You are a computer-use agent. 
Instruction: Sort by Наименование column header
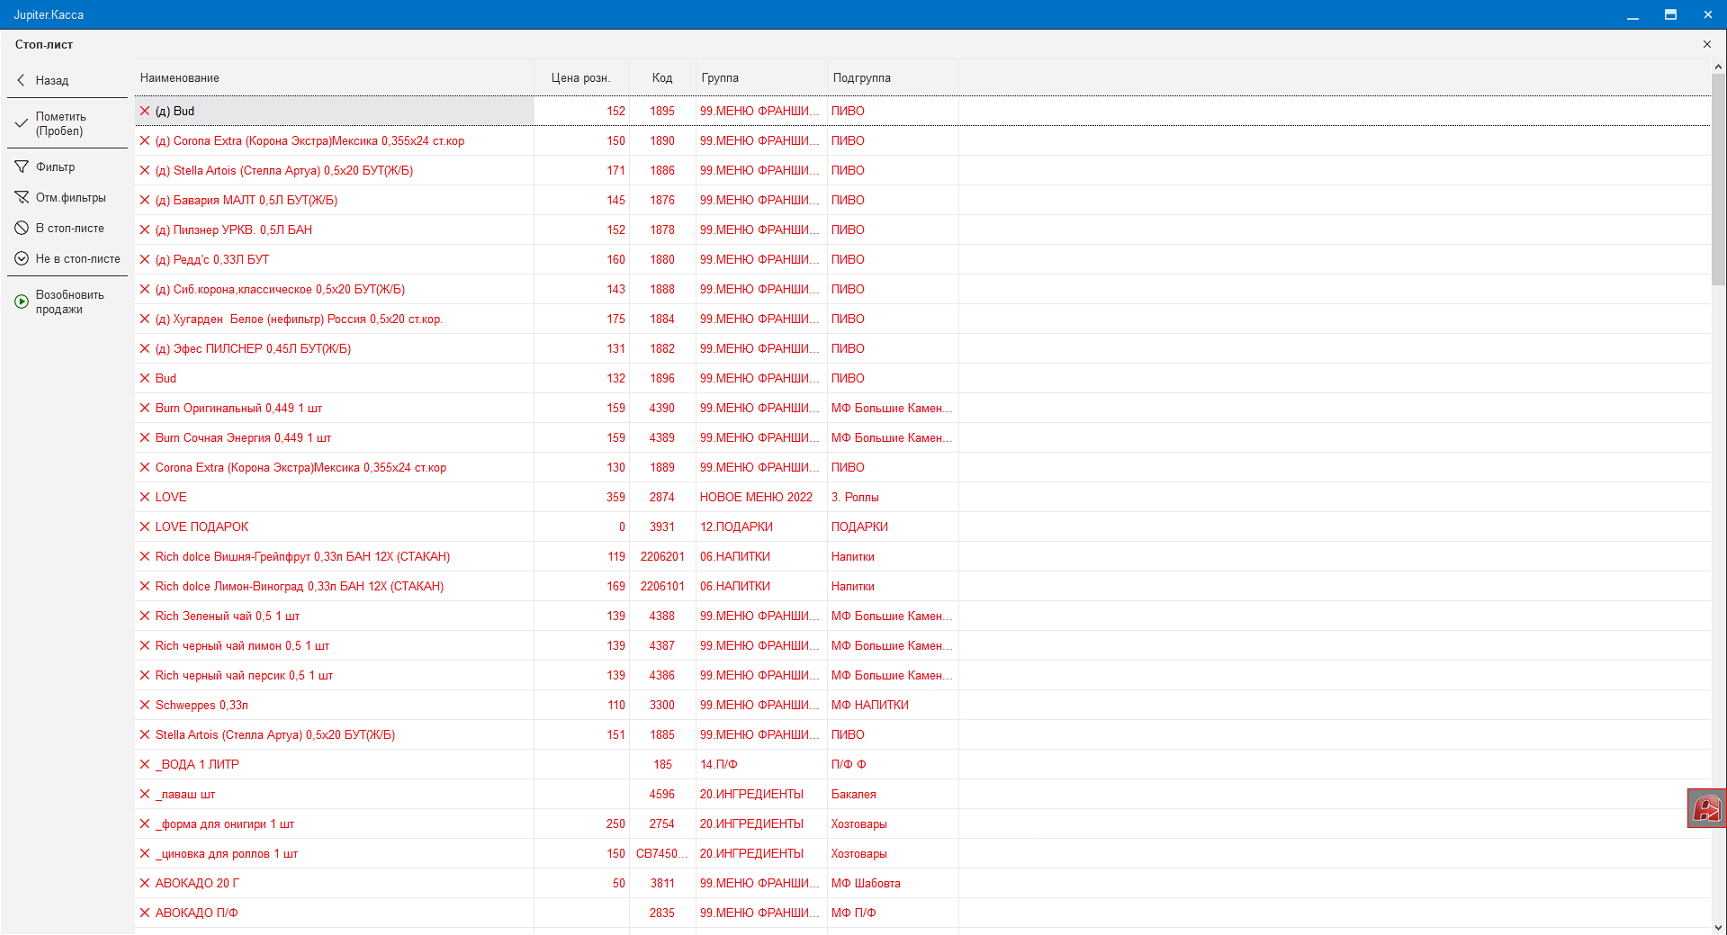[334, 78]
